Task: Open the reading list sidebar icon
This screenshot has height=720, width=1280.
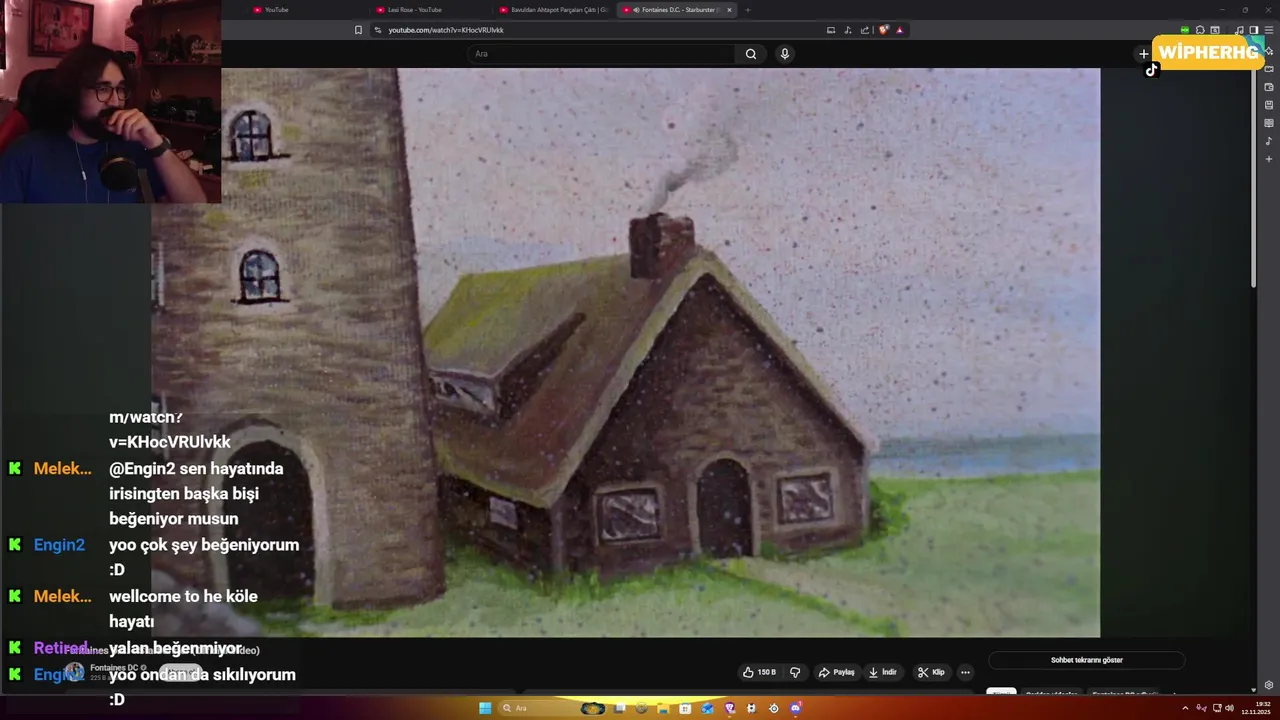Action: 1269,105
